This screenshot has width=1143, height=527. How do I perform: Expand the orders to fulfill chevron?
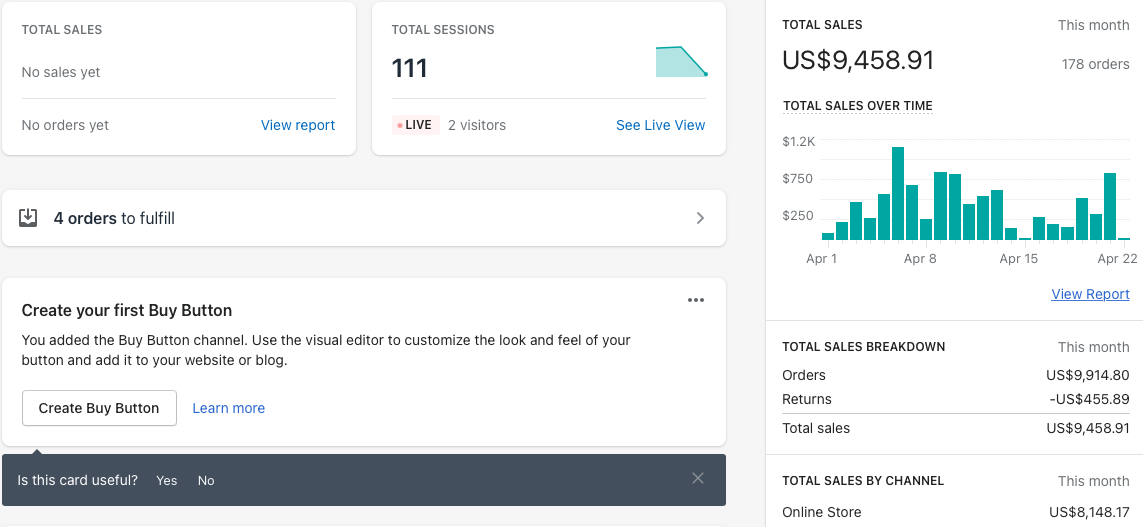[700, 218]
